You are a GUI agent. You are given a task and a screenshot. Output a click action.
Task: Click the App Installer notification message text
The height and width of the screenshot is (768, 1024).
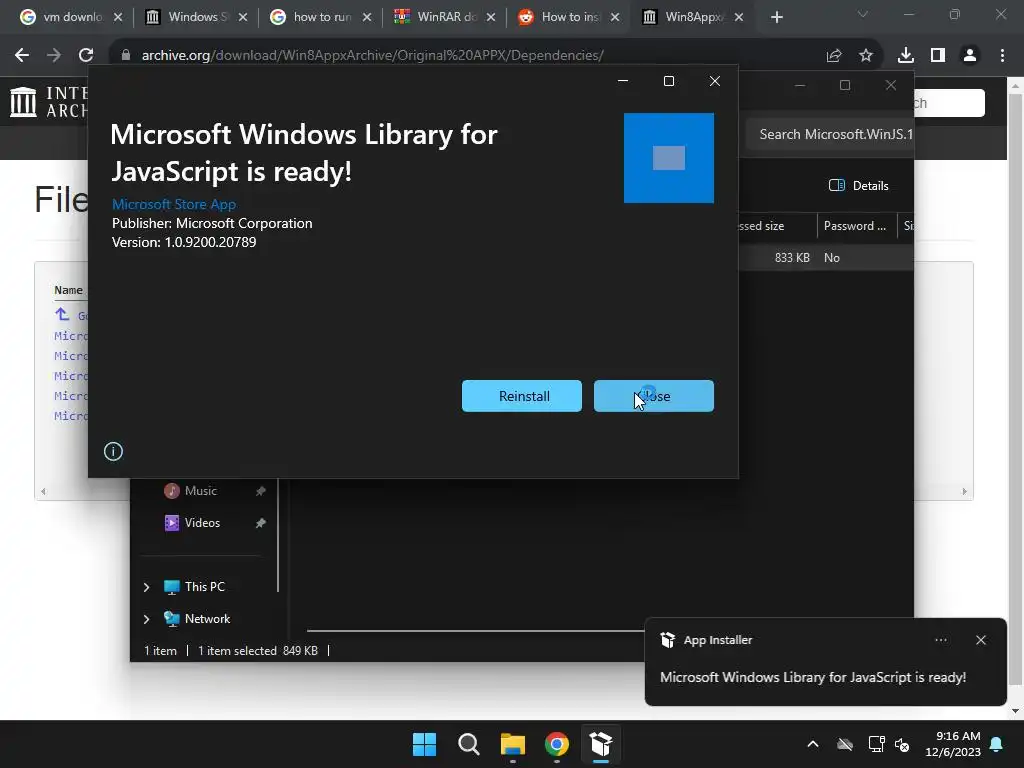tap(812, 677)
